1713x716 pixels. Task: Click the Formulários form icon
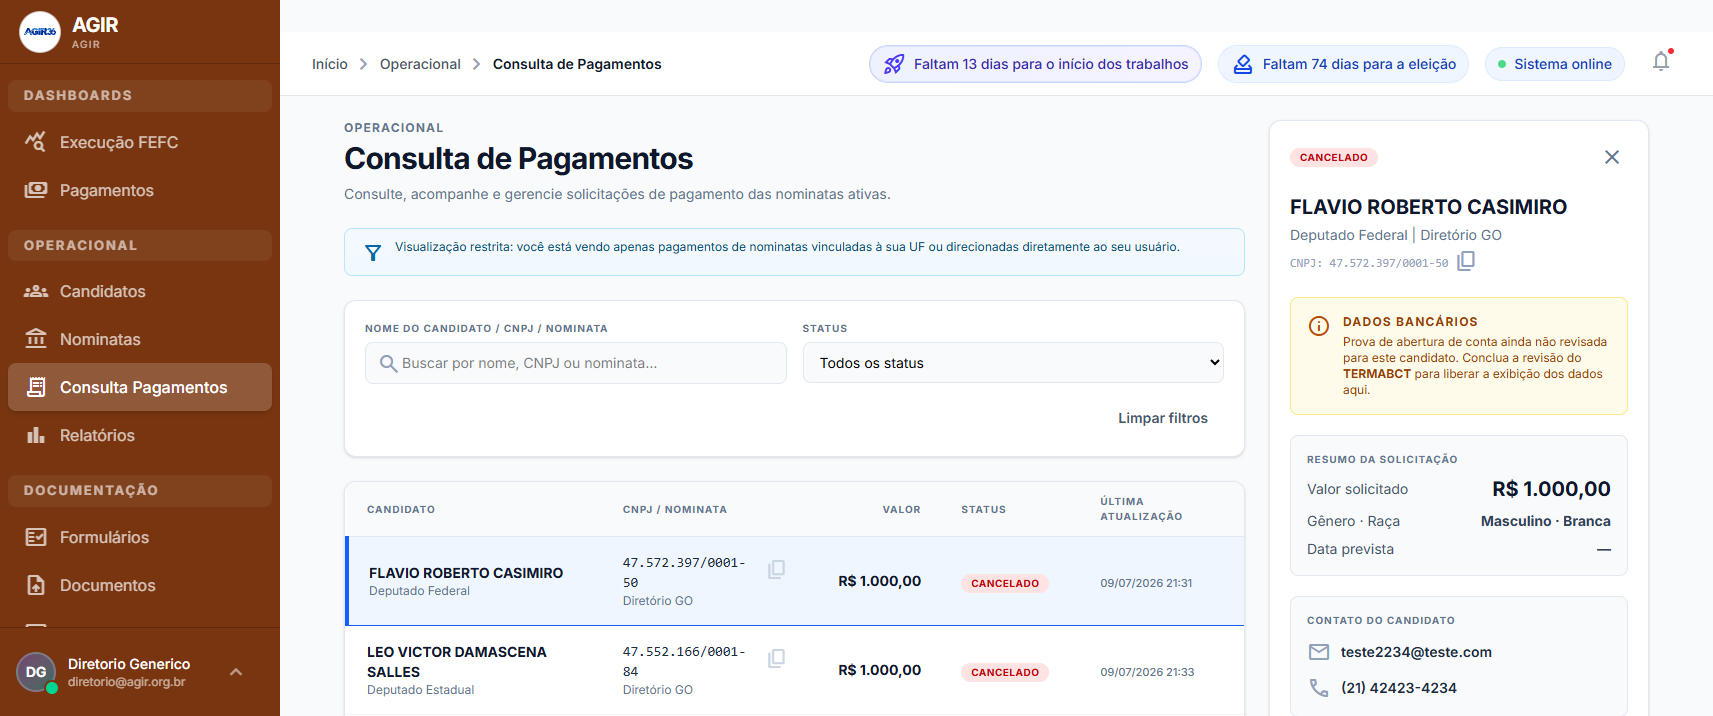point(36,537)
